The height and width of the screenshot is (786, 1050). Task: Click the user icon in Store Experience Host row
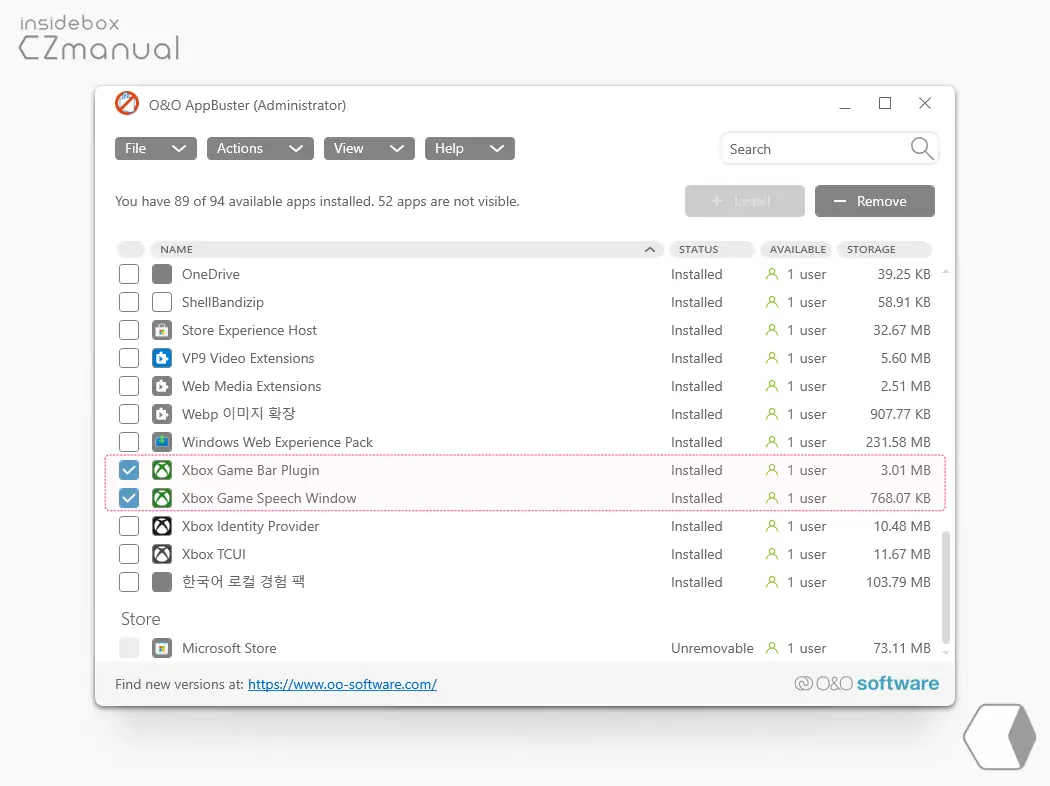click(x=772, y=330)
